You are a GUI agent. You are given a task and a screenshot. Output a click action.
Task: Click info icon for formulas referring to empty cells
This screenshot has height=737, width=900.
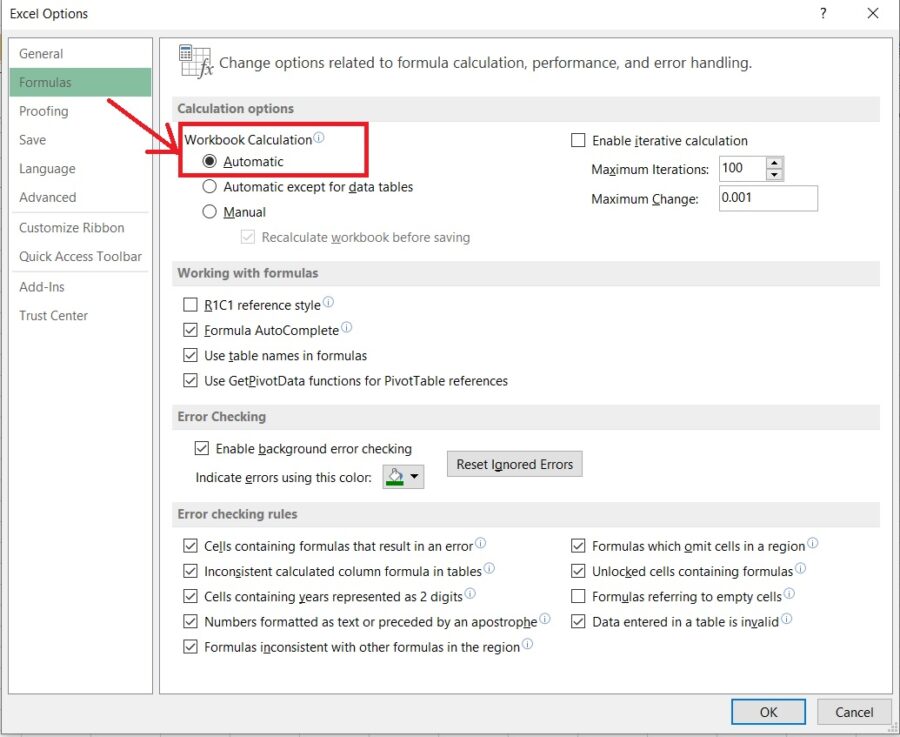click(x=789, y=594)
